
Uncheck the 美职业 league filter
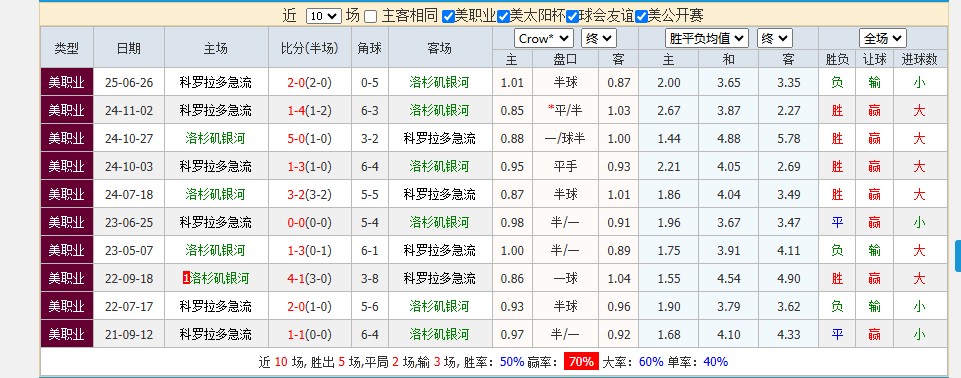click(x=448, y=17)
